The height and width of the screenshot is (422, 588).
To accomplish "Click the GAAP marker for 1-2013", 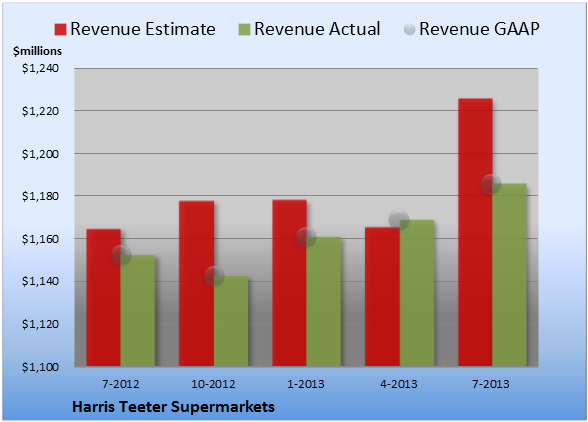I will pos(306,237).
